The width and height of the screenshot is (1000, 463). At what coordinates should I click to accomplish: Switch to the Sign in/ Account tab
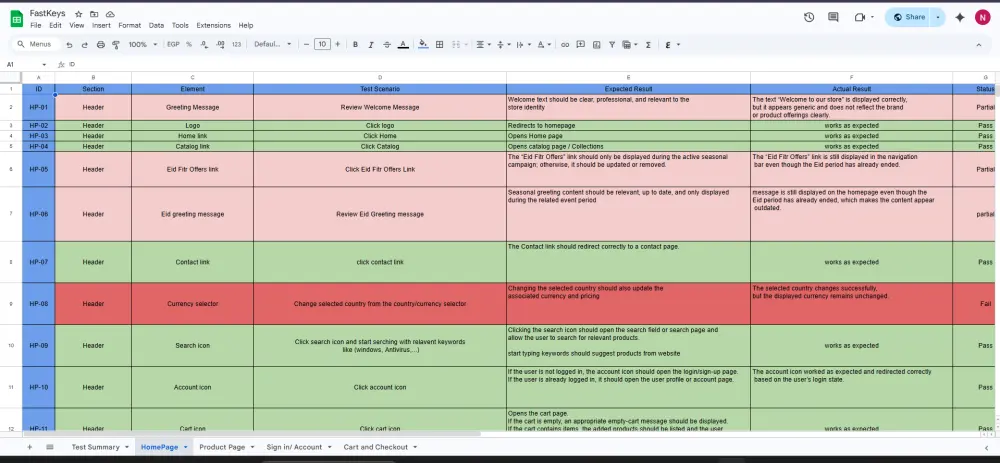(x=295, y=447)
